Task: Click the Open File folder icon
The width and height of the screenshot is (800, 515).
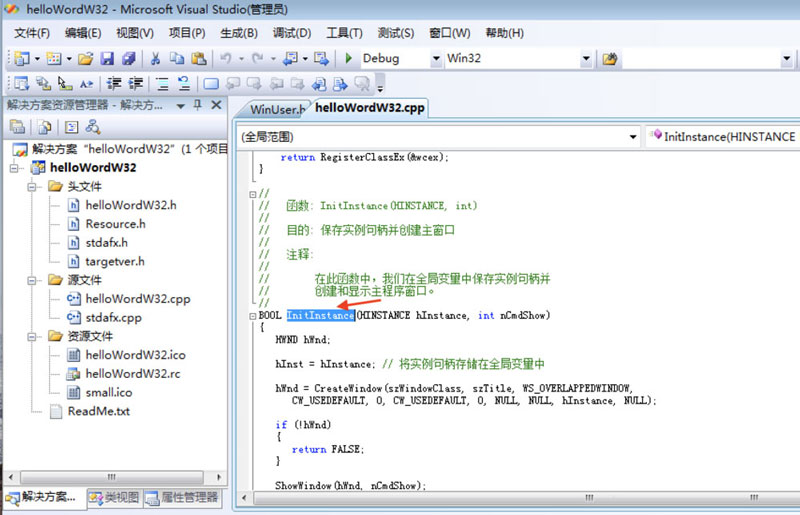Action: pos(86,58)
